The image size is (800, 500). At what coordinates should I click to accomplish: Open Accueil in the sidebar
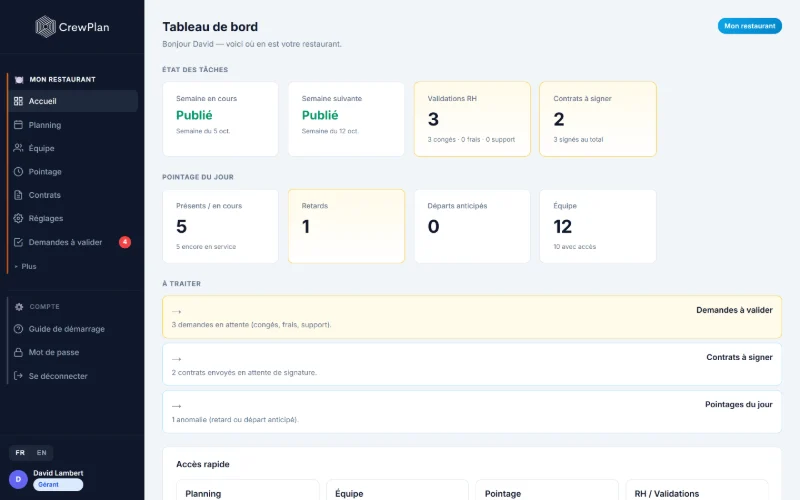(73, 101)
